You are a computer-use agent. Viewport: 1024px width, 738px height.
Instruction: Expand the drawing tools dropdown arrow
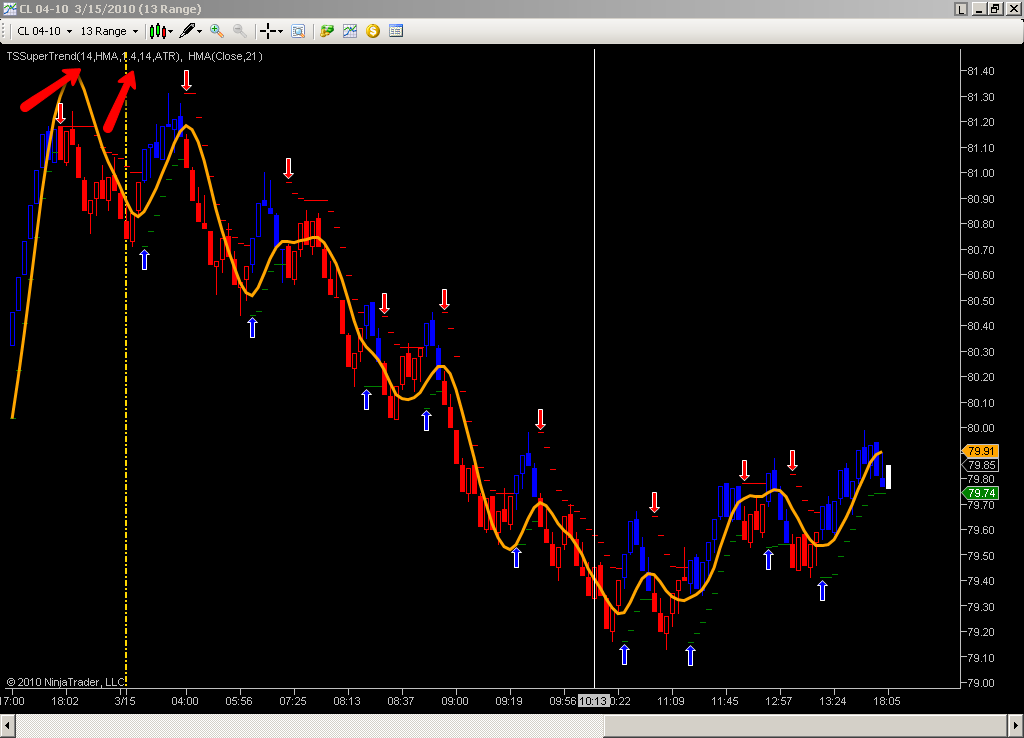(x=199, y=31)
